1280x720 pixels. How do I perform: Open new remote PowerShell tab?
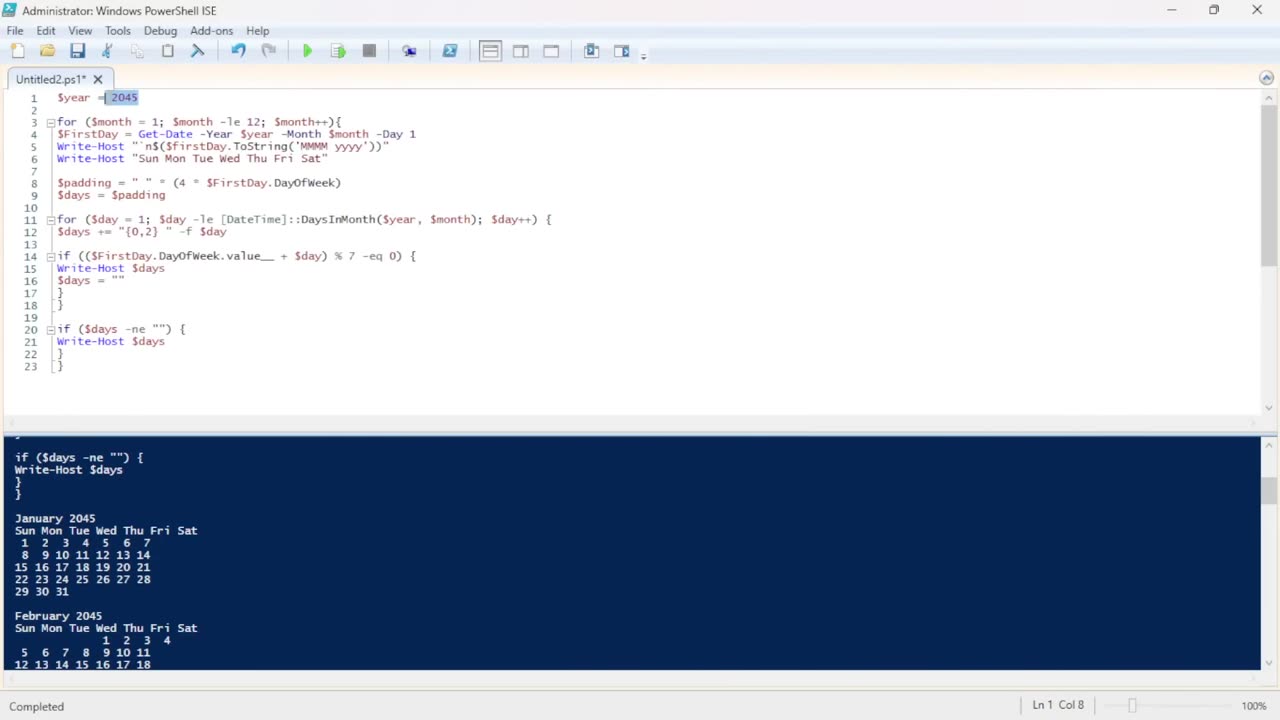point(409,51)
